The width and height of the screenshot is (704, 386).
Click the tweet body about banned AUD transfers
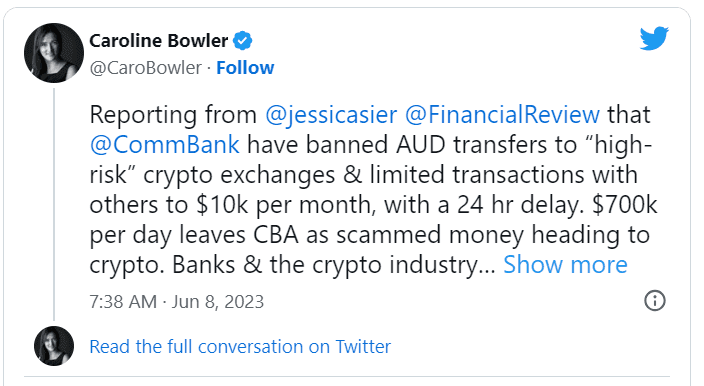(x=373, y=189)
